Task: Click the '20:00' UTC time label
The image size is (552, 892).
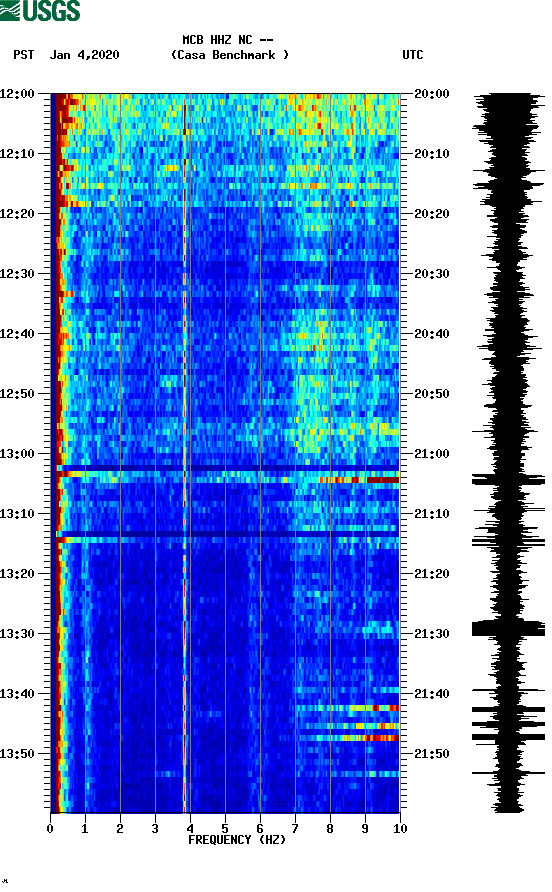Action: 432,94
